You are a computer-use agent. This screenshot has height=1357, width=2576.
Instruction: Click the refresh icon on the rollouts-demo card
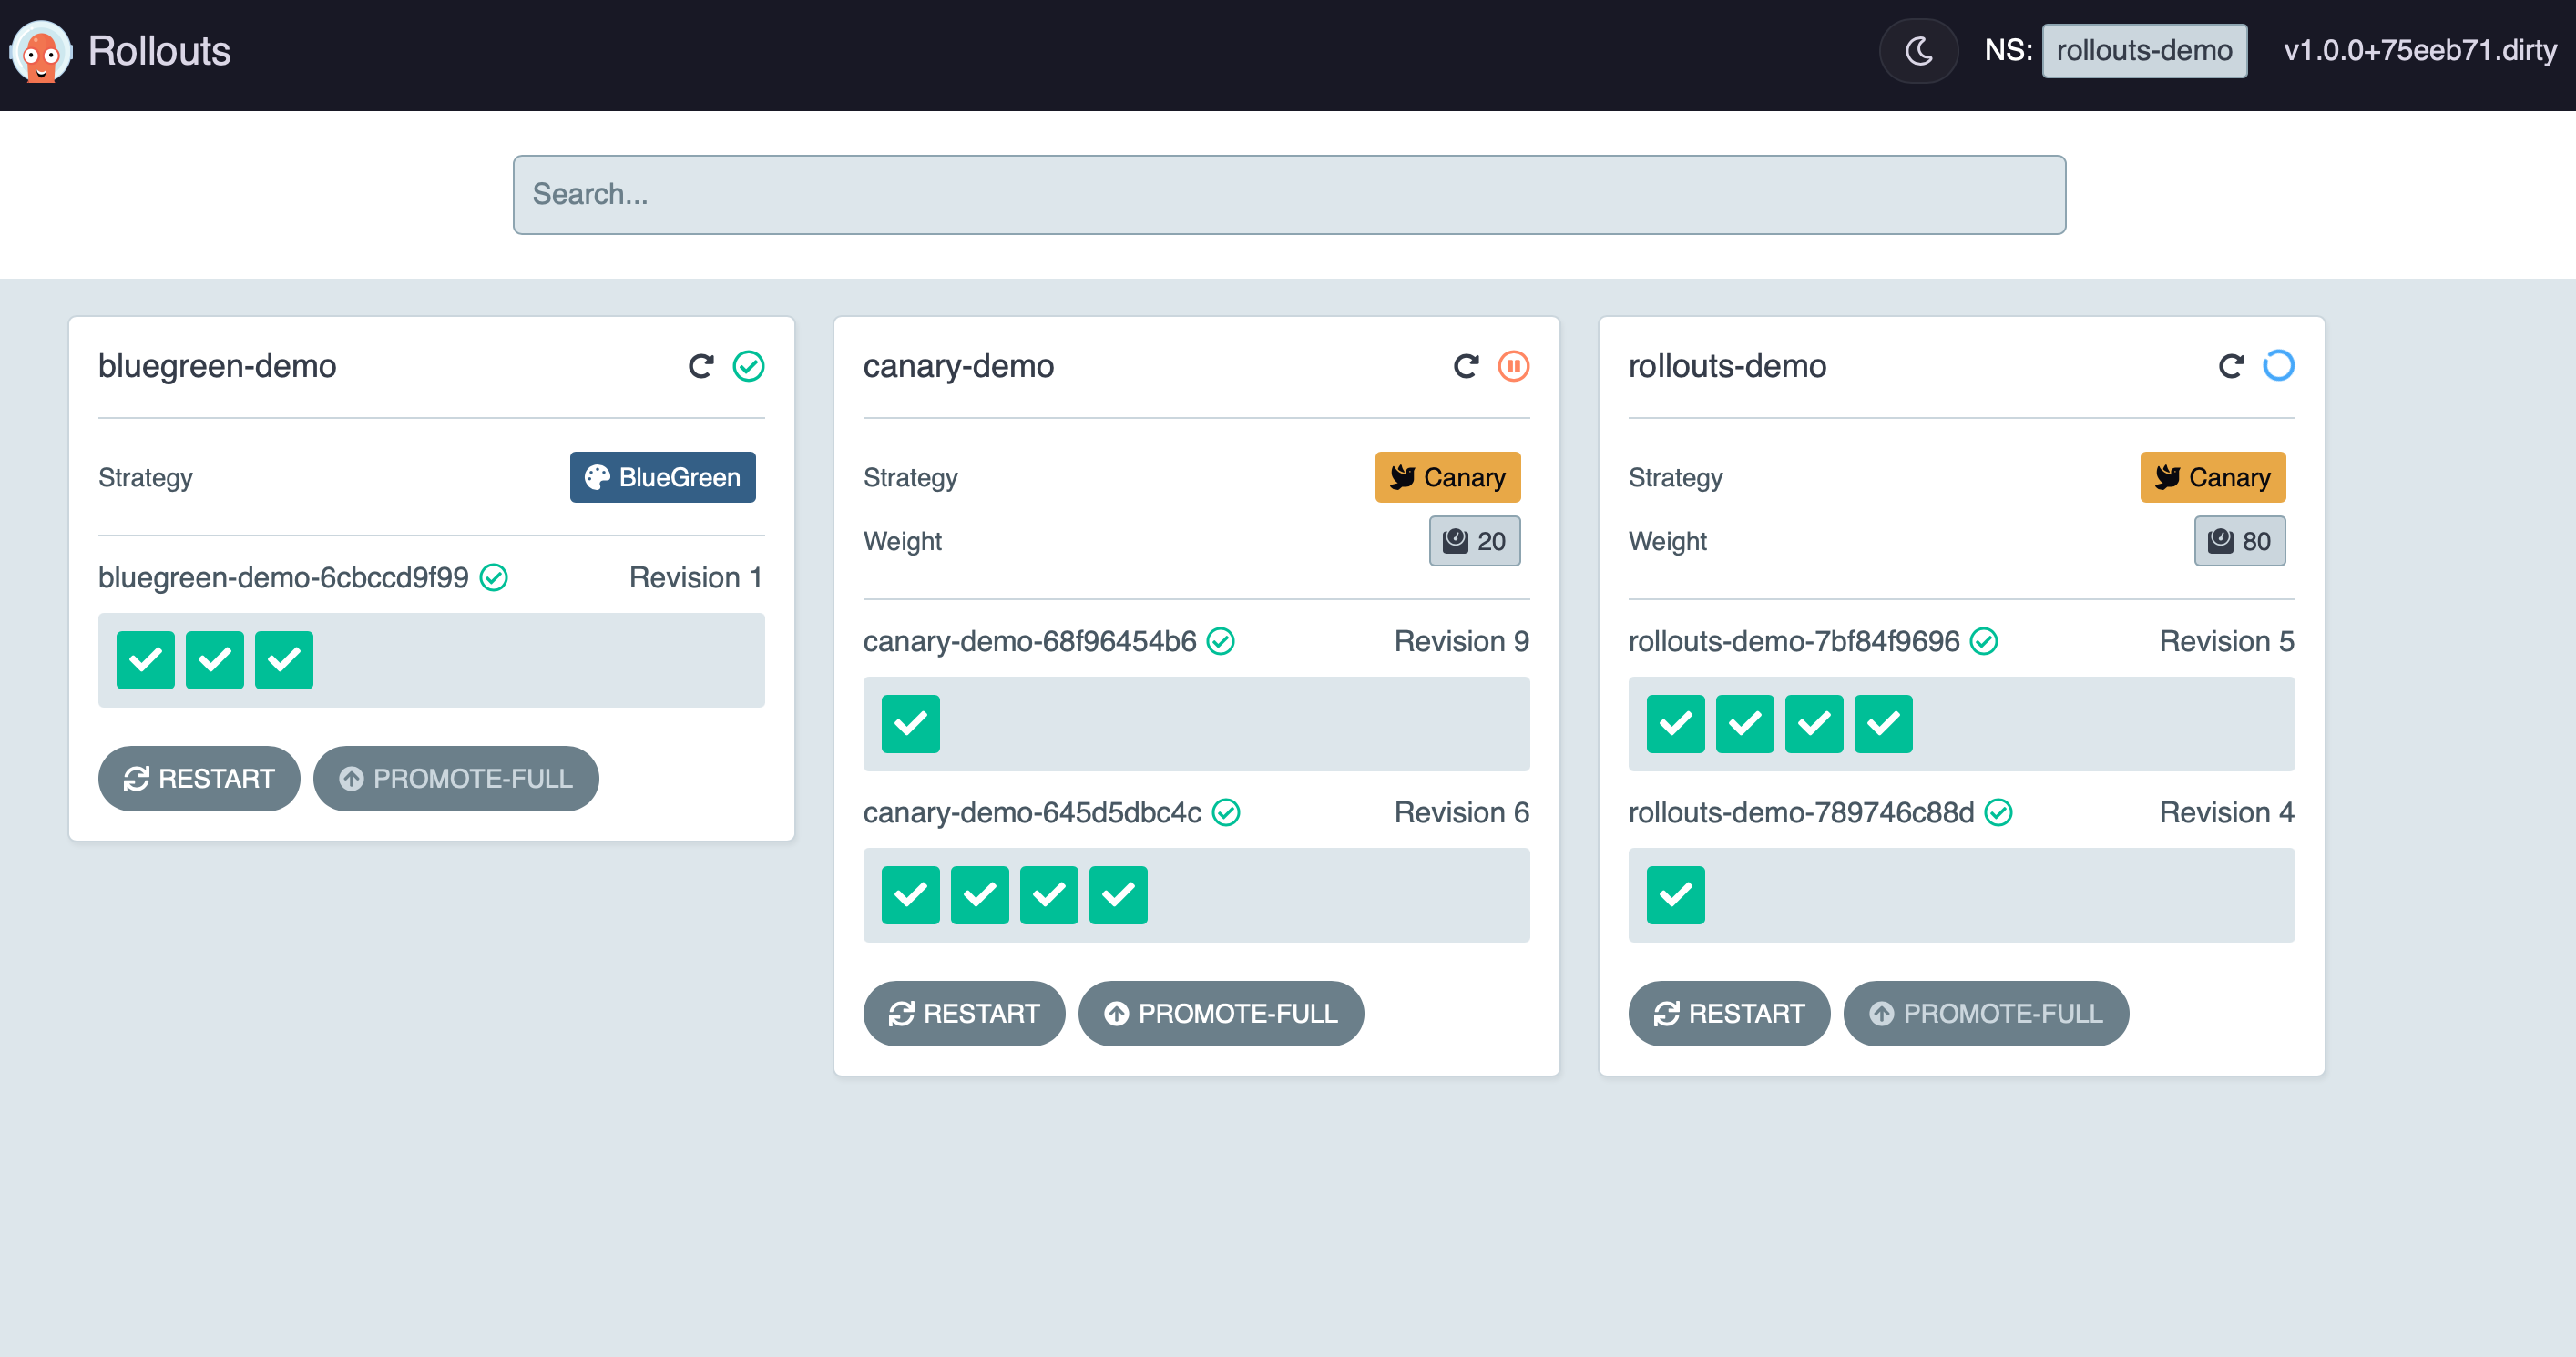click(2231, 366)
